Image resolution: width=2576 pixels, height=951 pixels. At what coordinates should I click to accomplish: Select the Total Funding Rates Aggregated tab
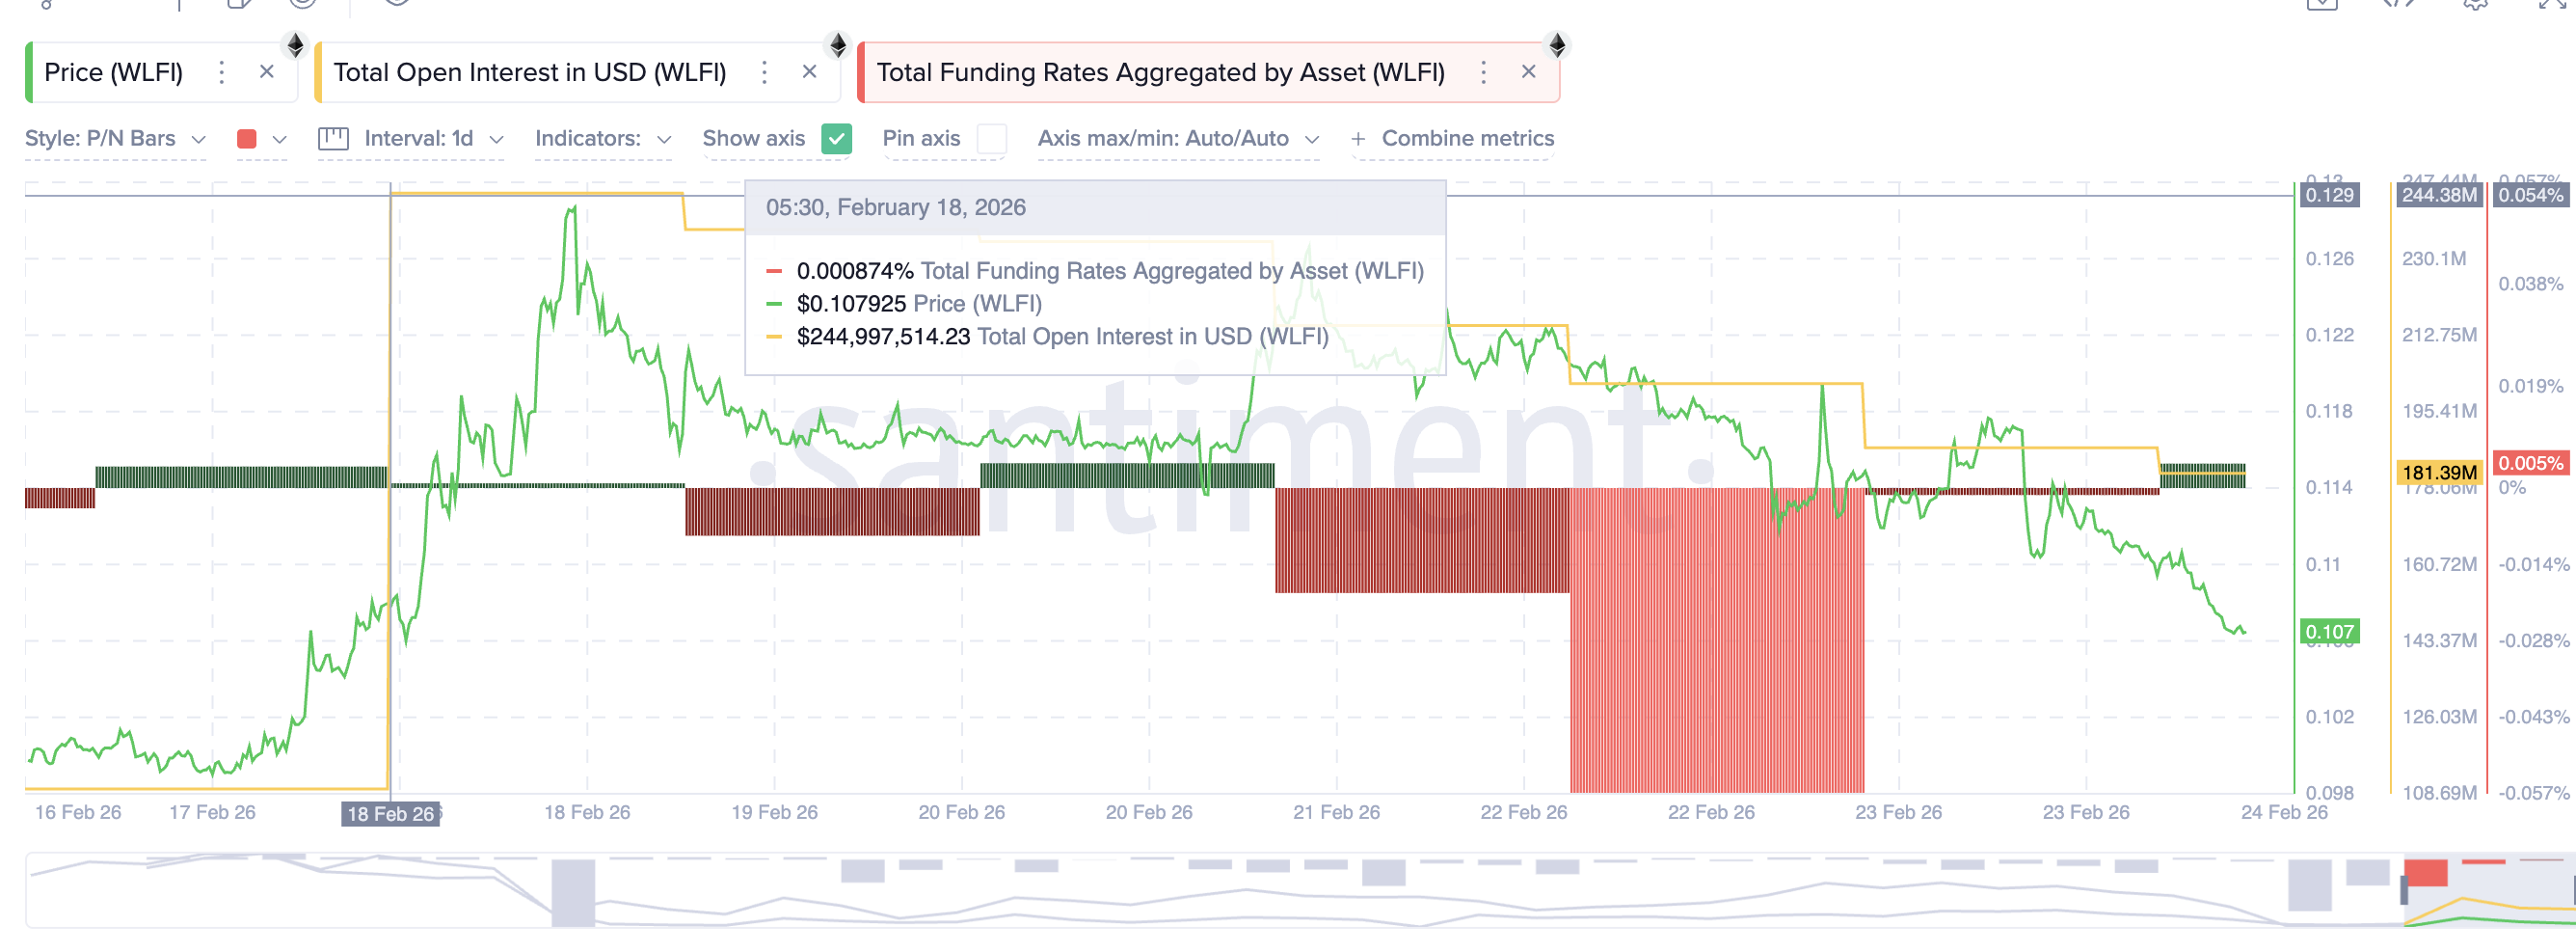(x=1160, y=72)
